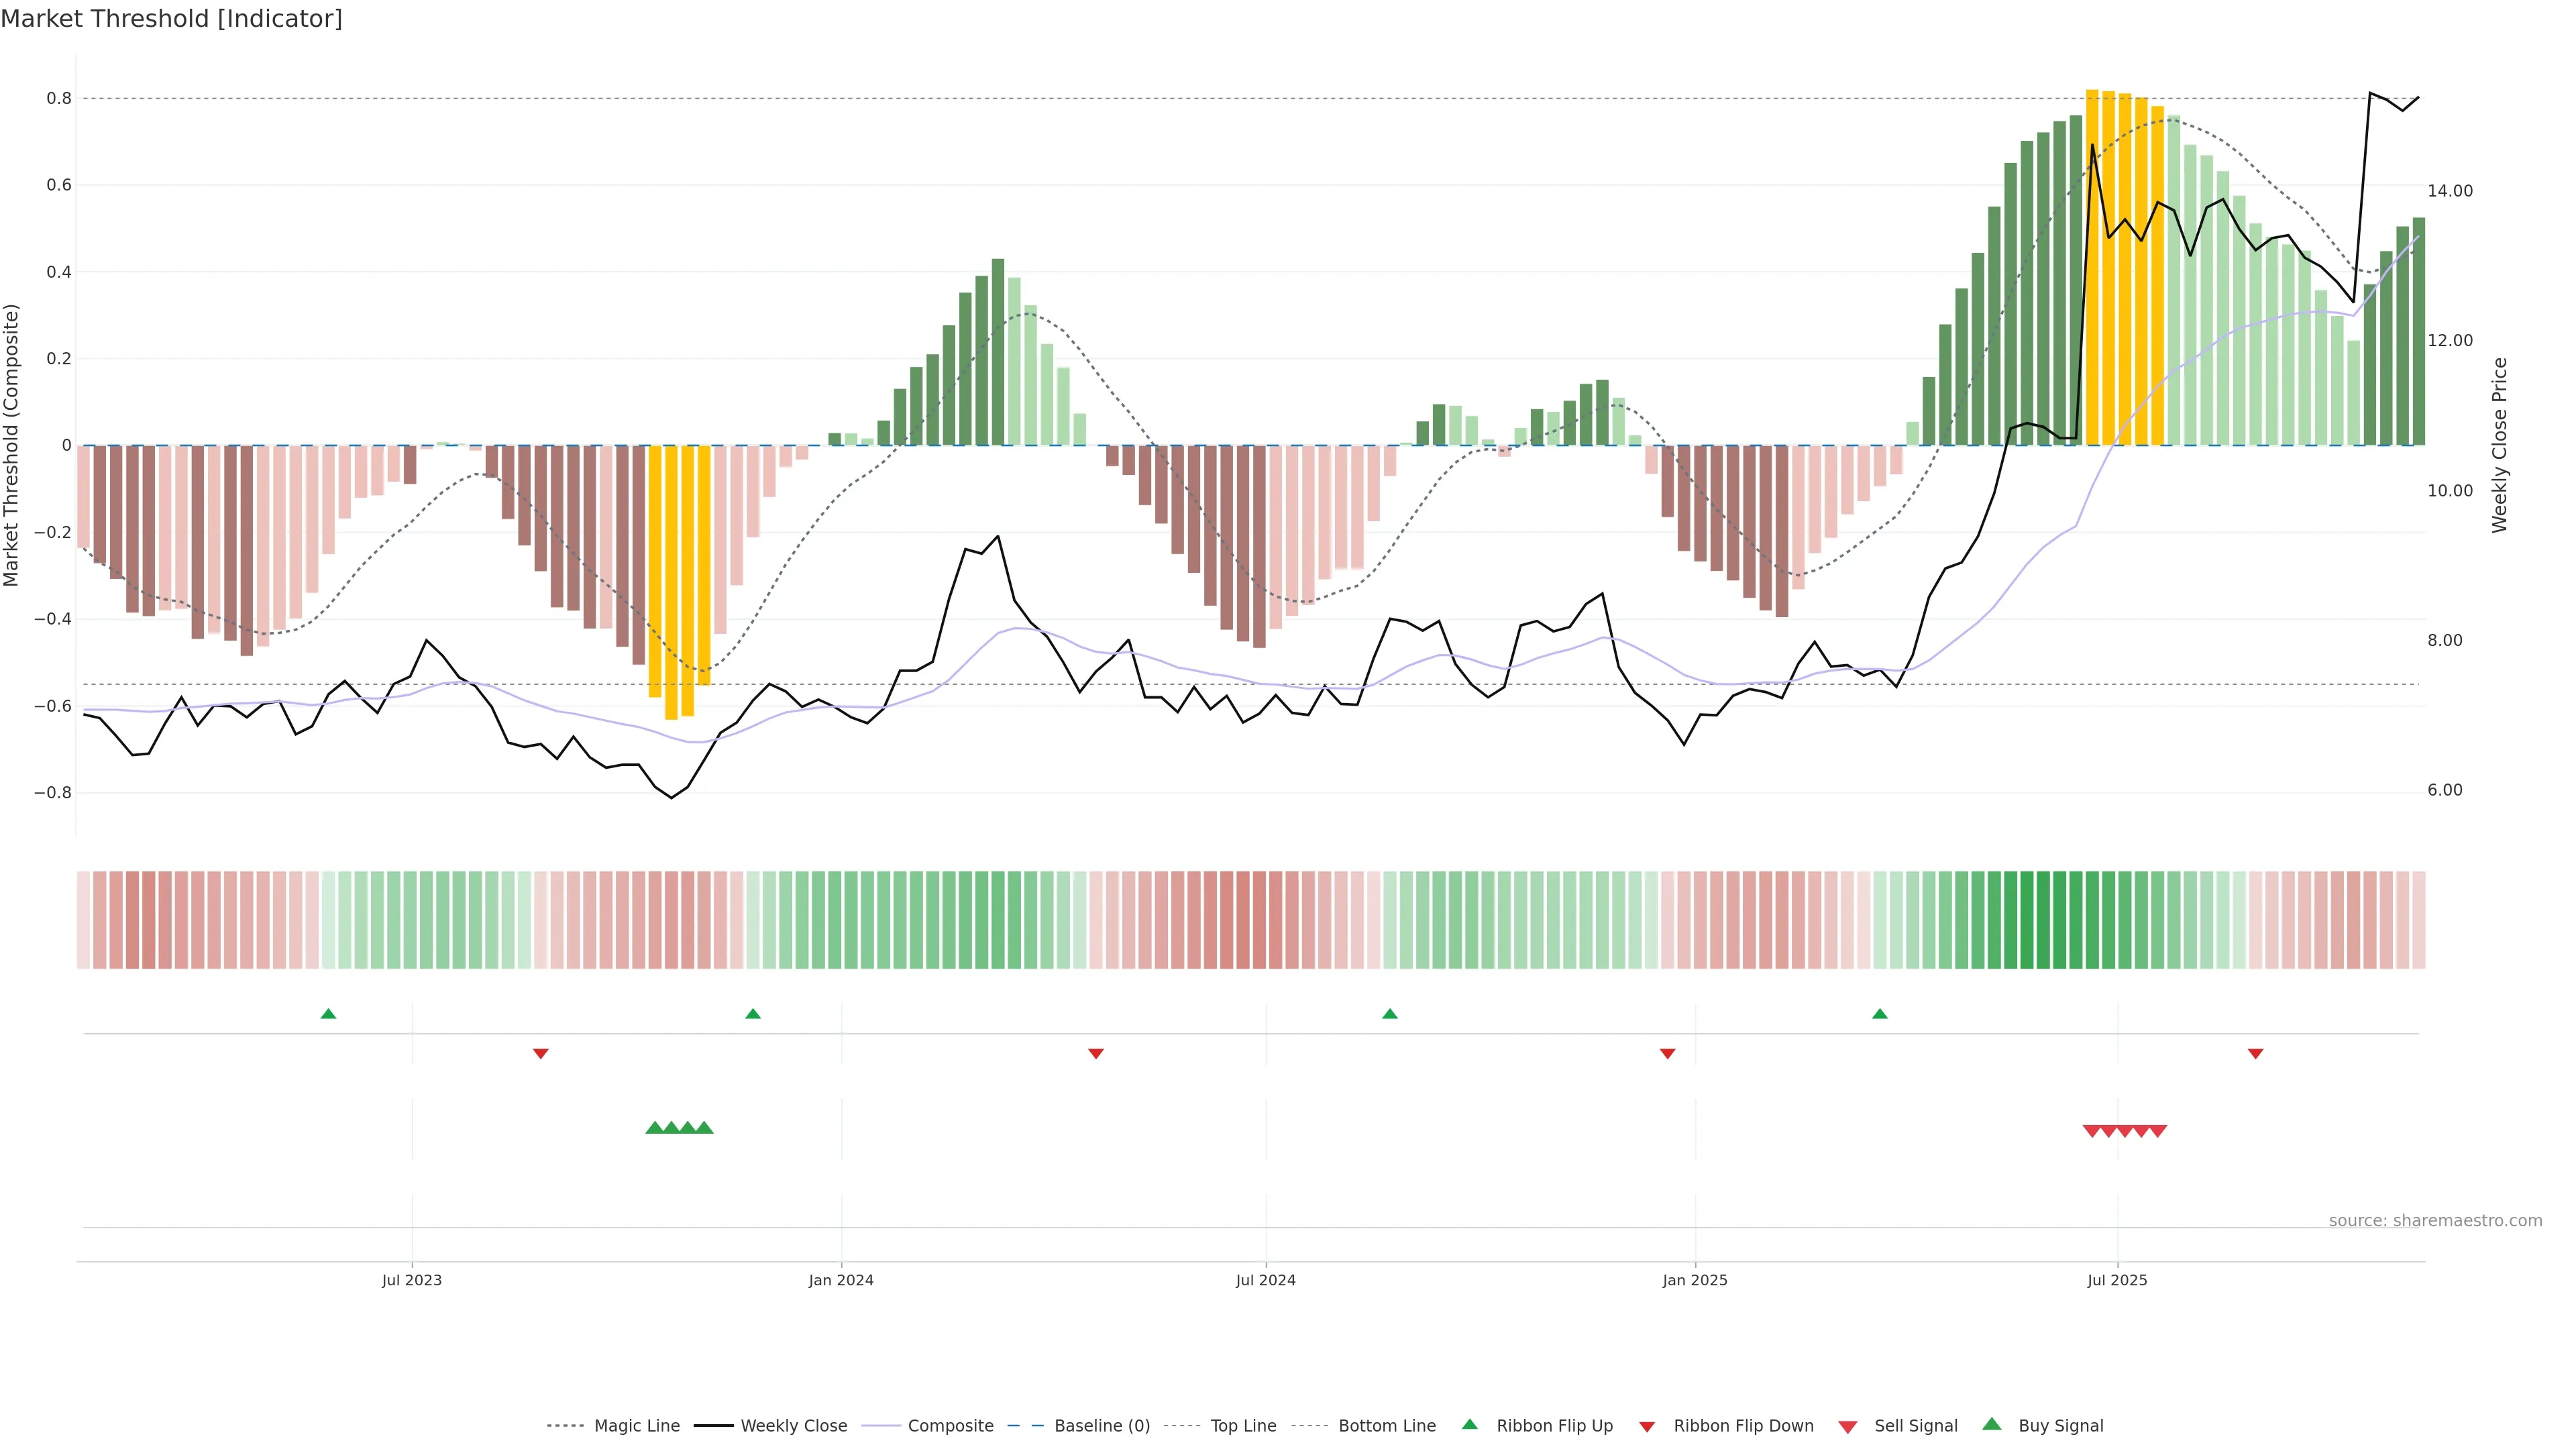Screen dimensions: 2576x1449
Task: Click the leftmost green ribbon flip up marker
Action: [328, 1014]
